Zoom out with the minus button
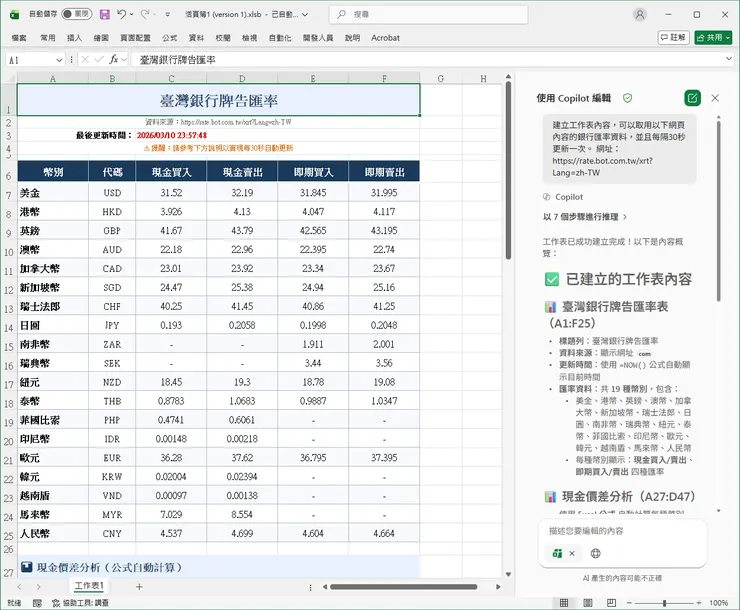740x610 pixels. coord(629,603)
